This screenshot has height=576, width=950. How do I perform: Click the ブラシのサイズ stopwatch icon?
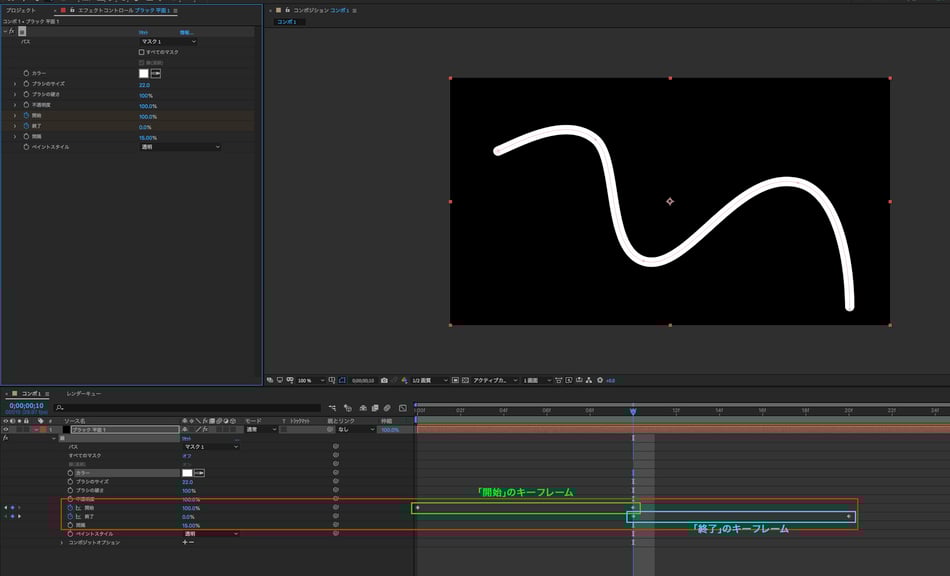[27, 84]
